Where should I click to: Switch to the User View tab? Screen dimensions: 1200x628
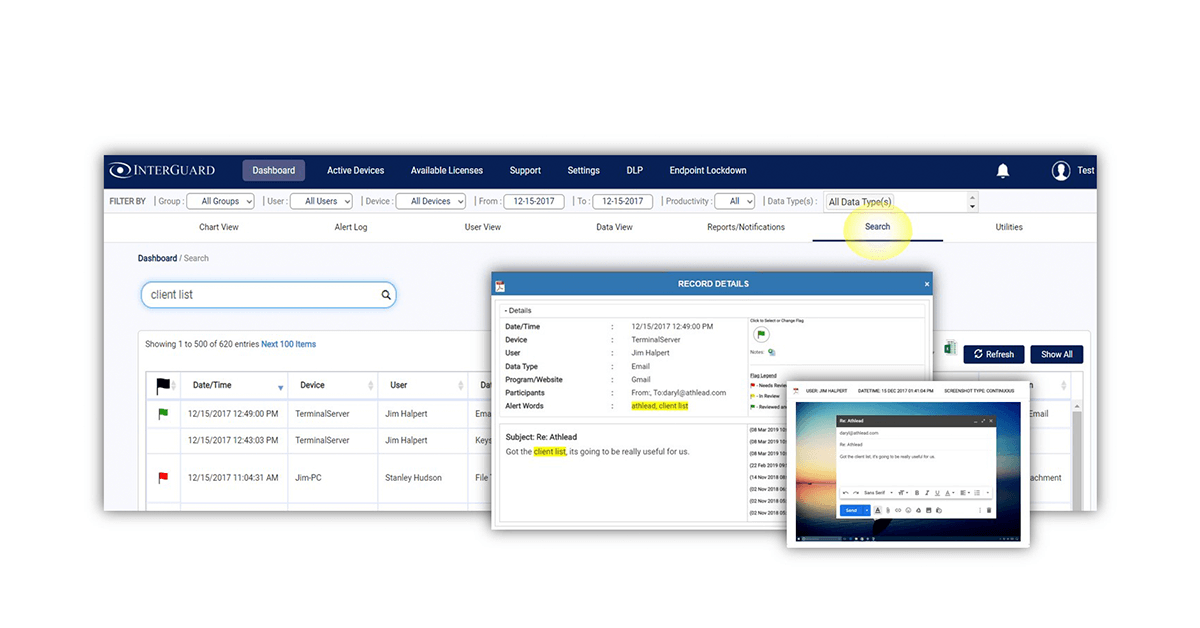(483, 227)
